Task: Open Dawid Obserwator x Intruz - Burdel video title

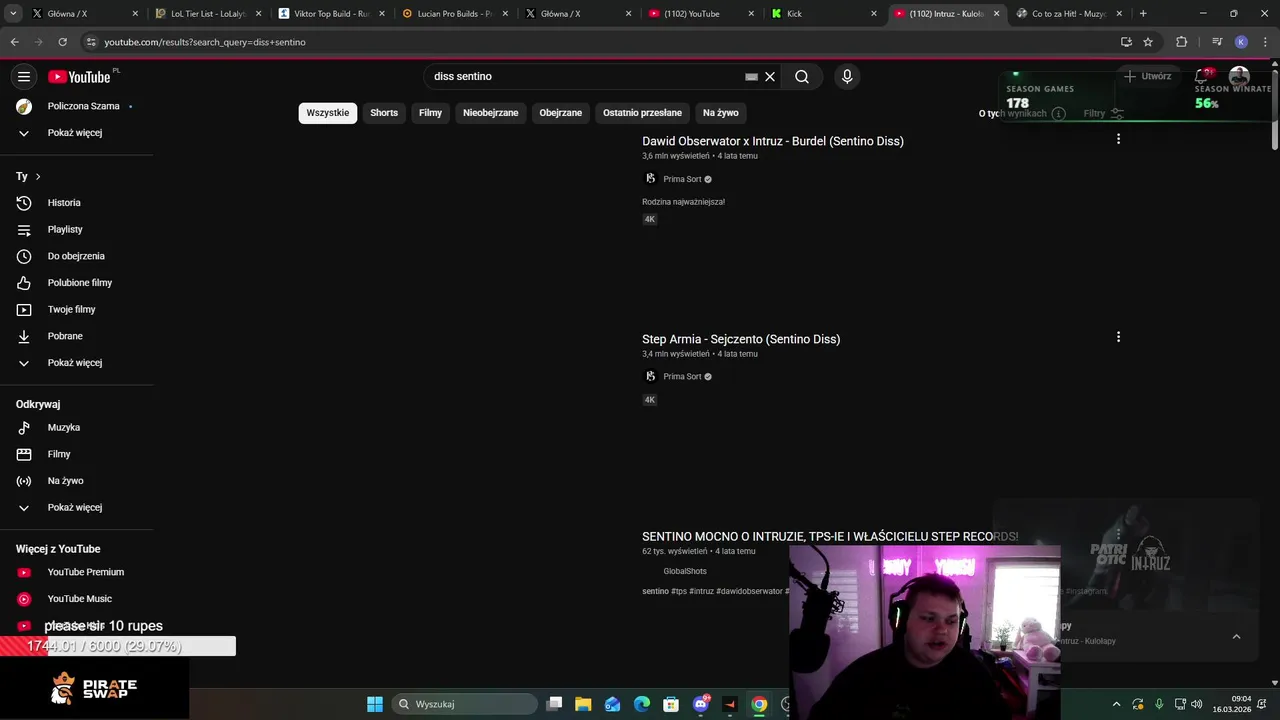Action: [773, 141]
